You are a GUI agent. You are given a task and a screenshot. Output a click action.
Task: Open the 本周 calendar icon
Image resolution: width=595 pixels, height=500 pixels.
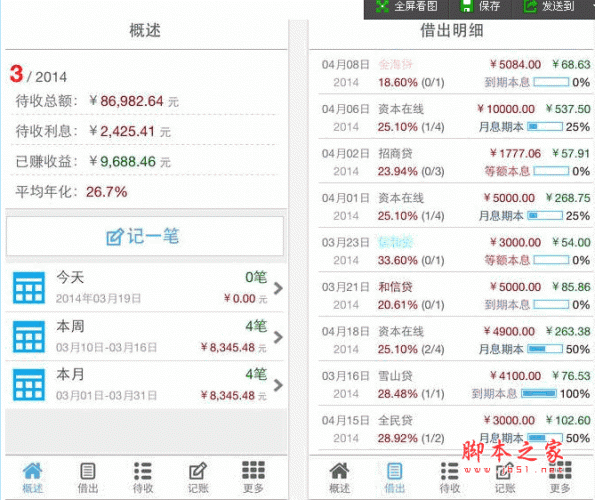pyautogui.click(x=29, y=336)
